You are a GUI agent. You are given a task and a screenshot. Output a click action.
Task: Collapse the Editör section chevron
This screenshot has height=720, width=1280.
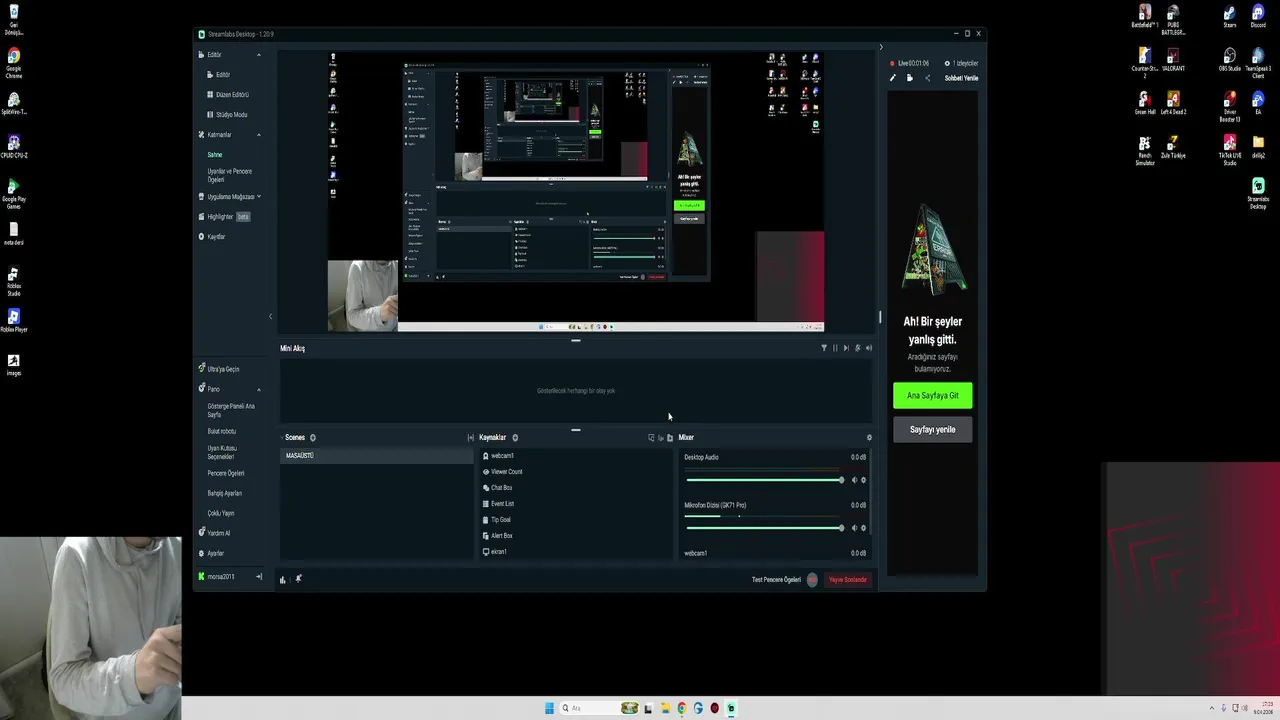pos(259,55)
